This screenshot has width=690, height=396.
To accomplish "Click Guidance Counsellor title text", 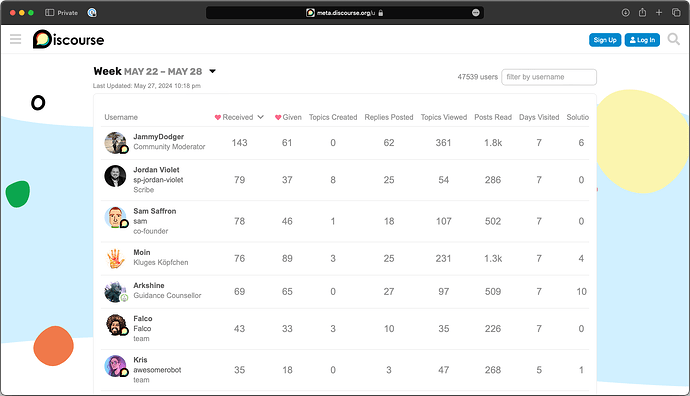I will (x=167, y=295).
